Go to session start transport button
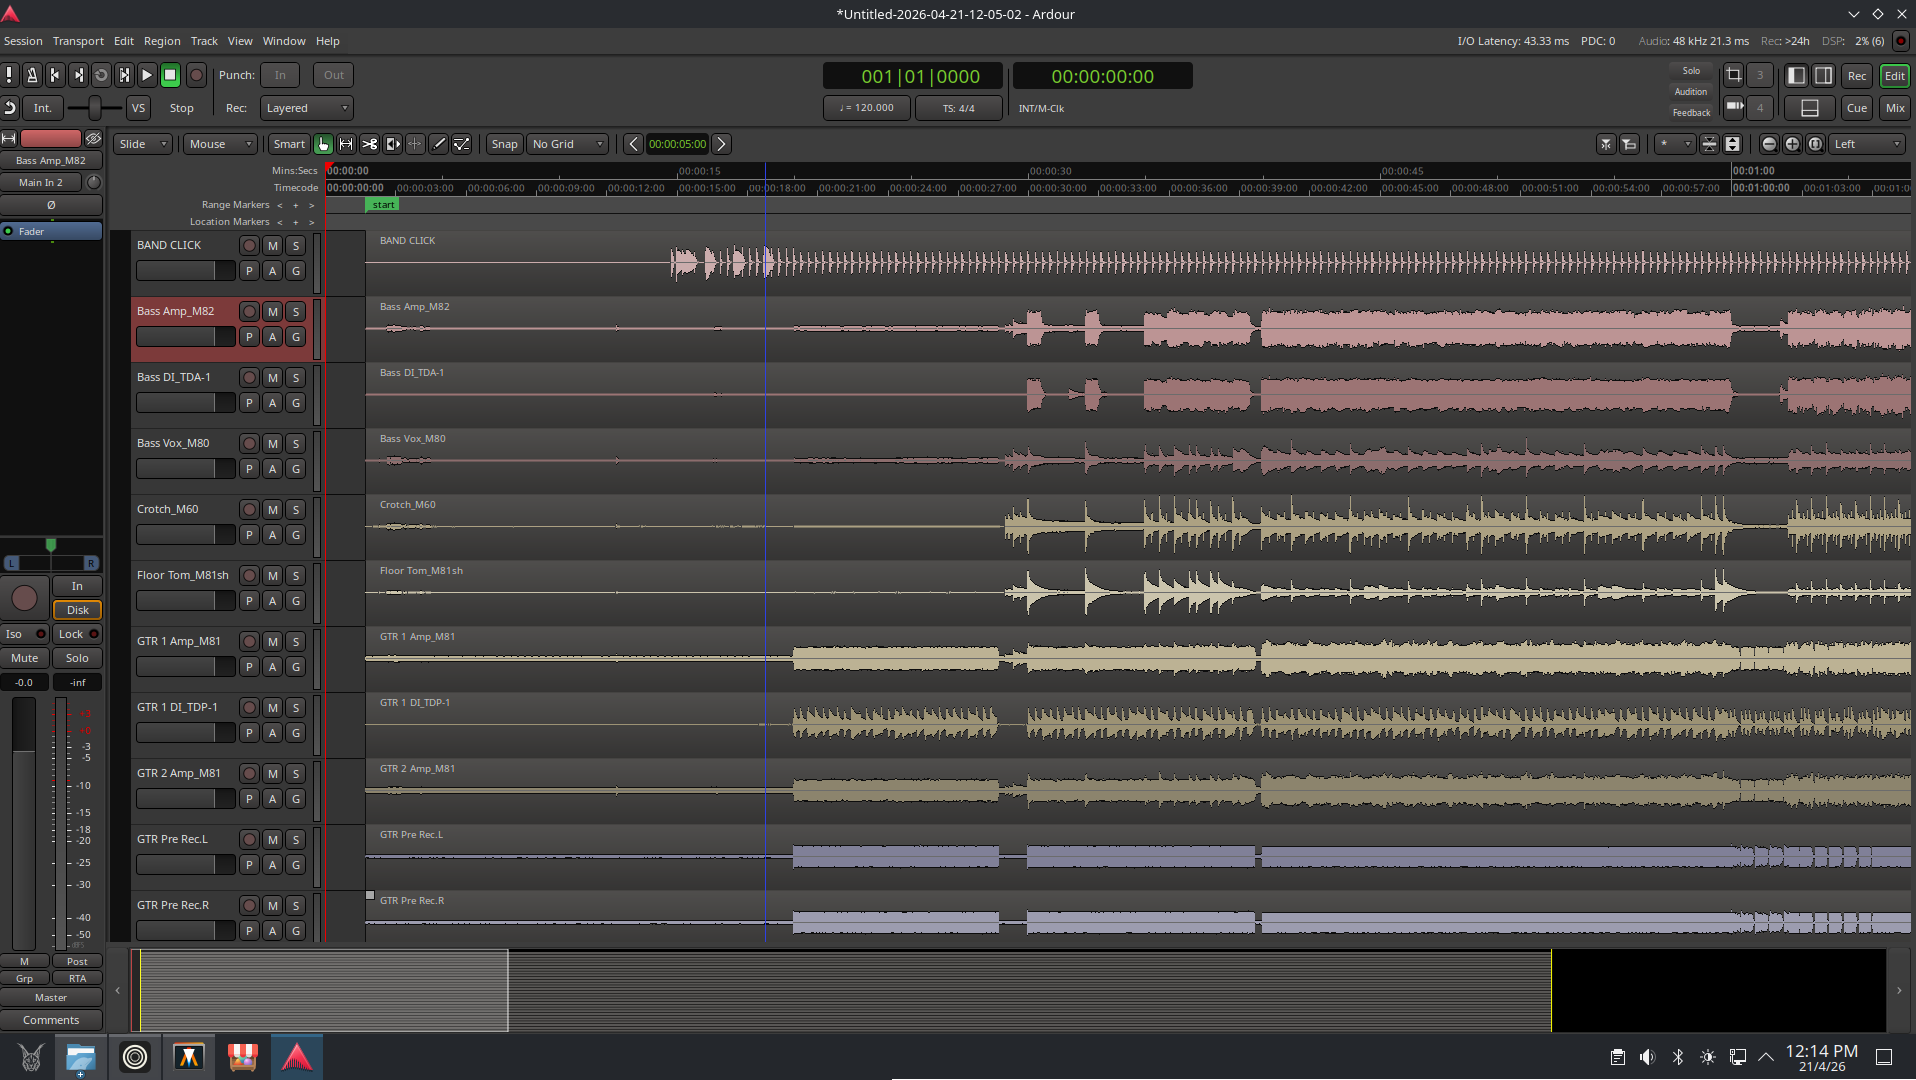The height and width of the screenshot is (1080, 1916). (x=55, y=75)
